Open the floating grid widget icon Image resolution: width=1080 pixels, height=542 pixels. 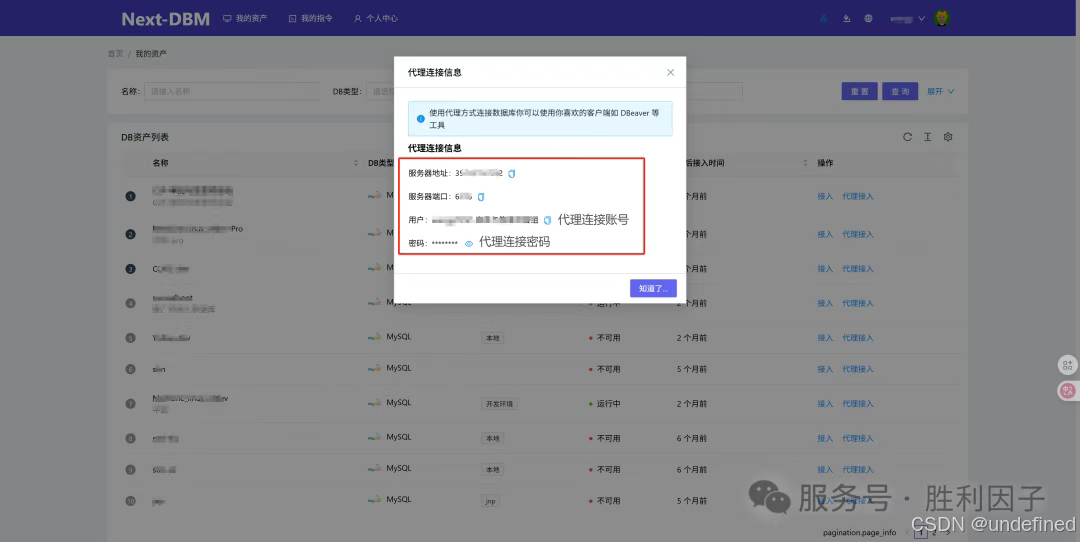click(x=1068, y=365)
